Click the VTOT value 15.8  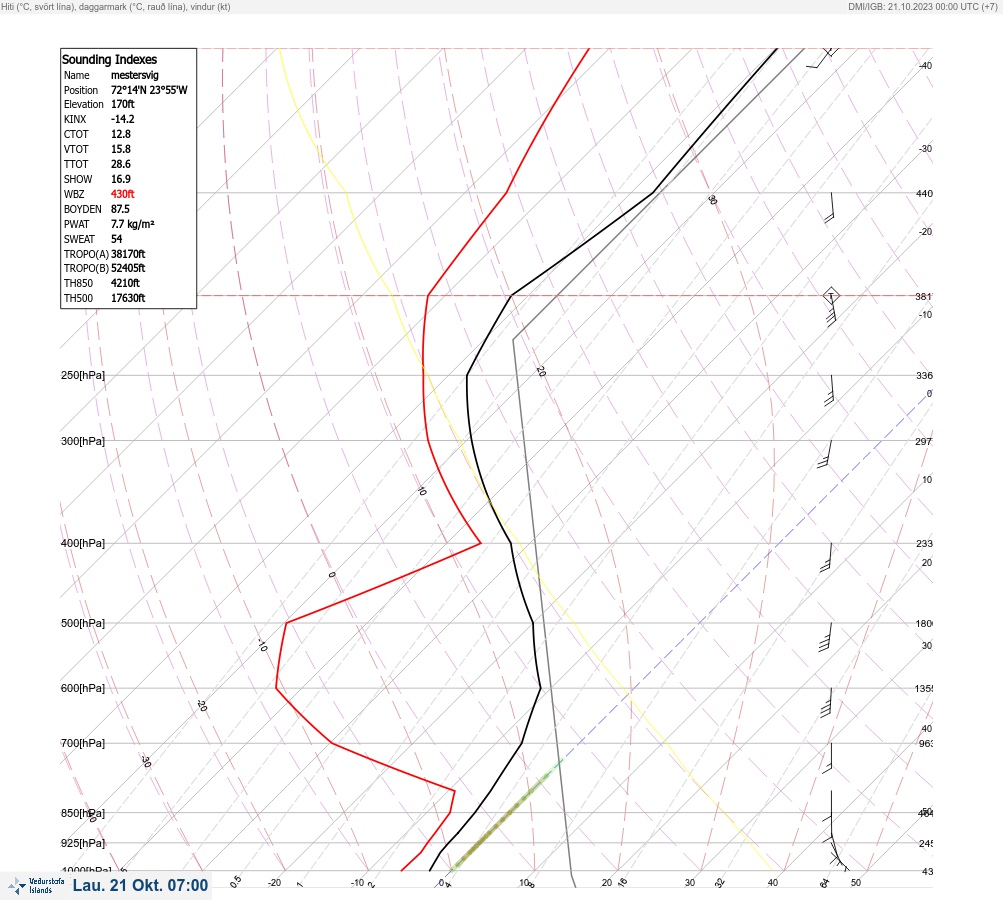point(120,149)
